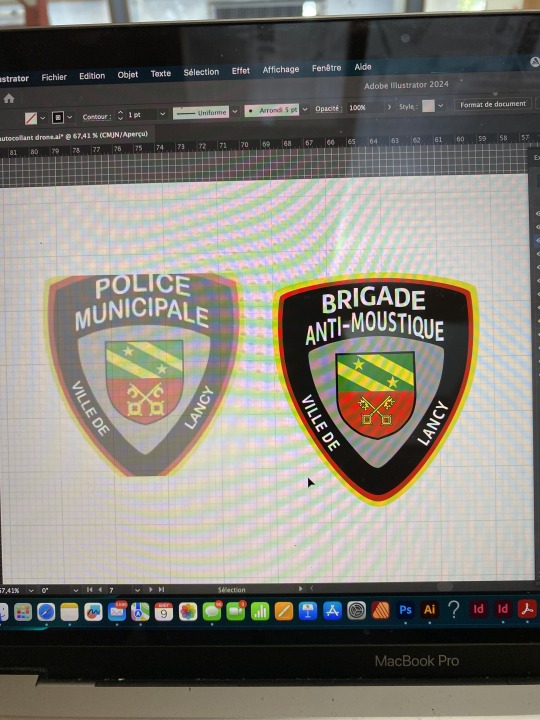Open the Aide menu

363,67
